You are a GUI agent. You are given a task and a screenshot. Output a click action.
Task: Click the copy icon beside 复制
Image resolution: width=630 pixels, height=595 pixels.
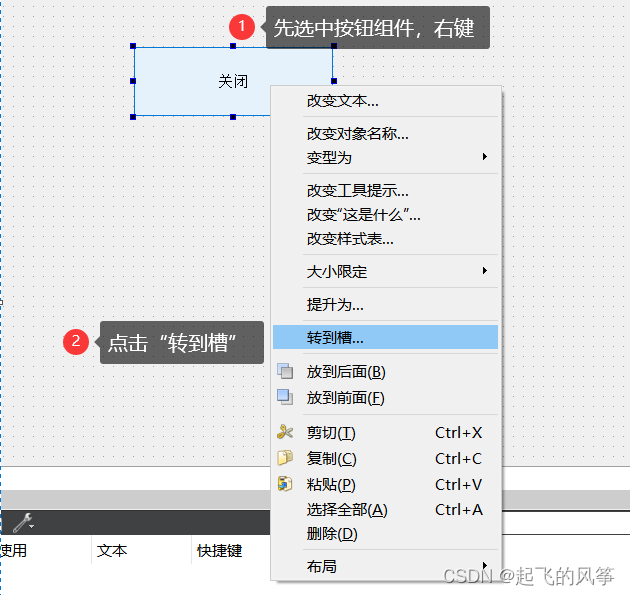coord(285,458)
